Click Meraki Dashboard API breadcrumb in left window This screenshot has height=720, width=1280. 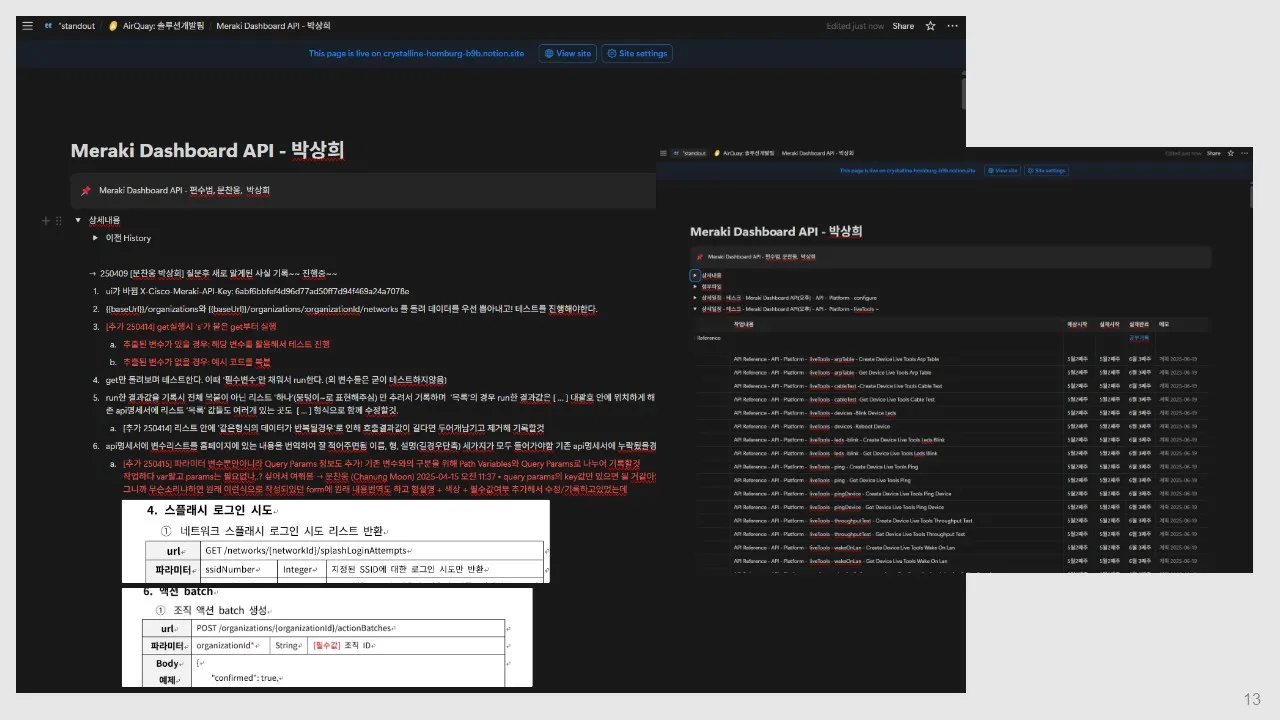pos(273,26)
